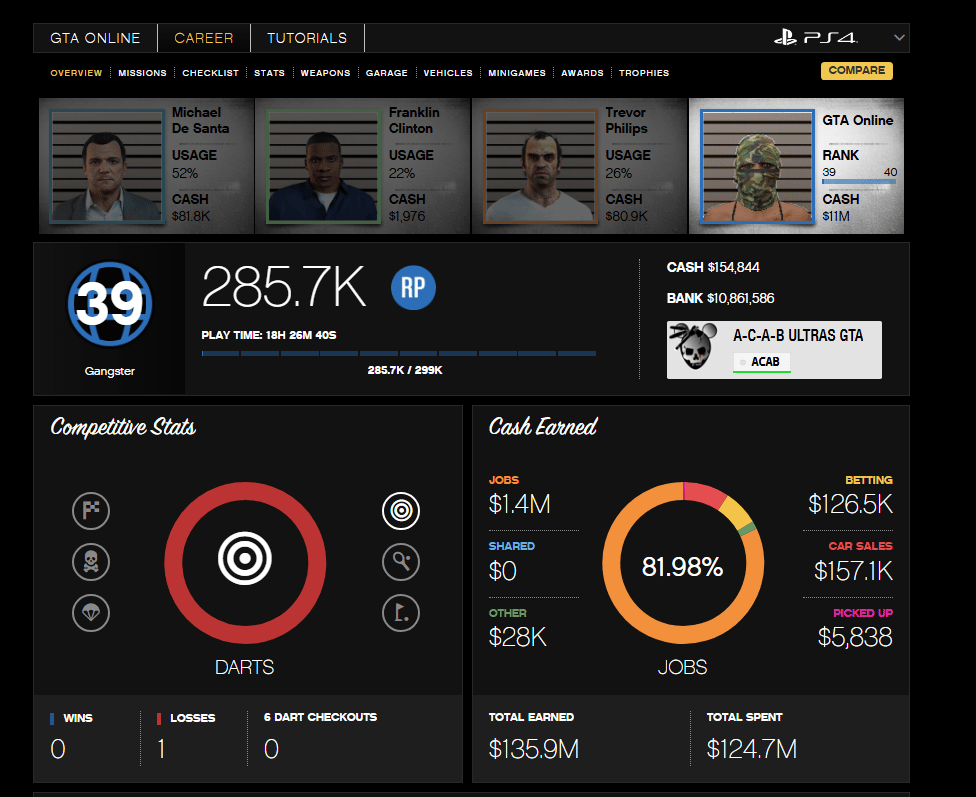Click the yellow COMPARE button

[x=856, y=70]
